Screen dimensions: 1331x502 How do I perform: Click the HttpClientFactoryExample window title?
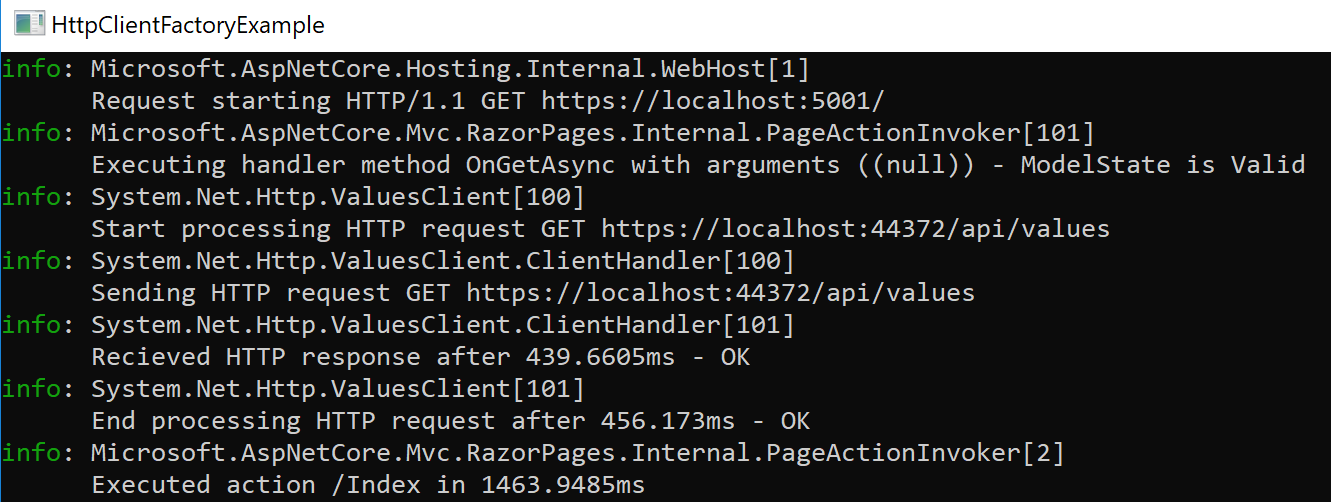pos(188,25)
